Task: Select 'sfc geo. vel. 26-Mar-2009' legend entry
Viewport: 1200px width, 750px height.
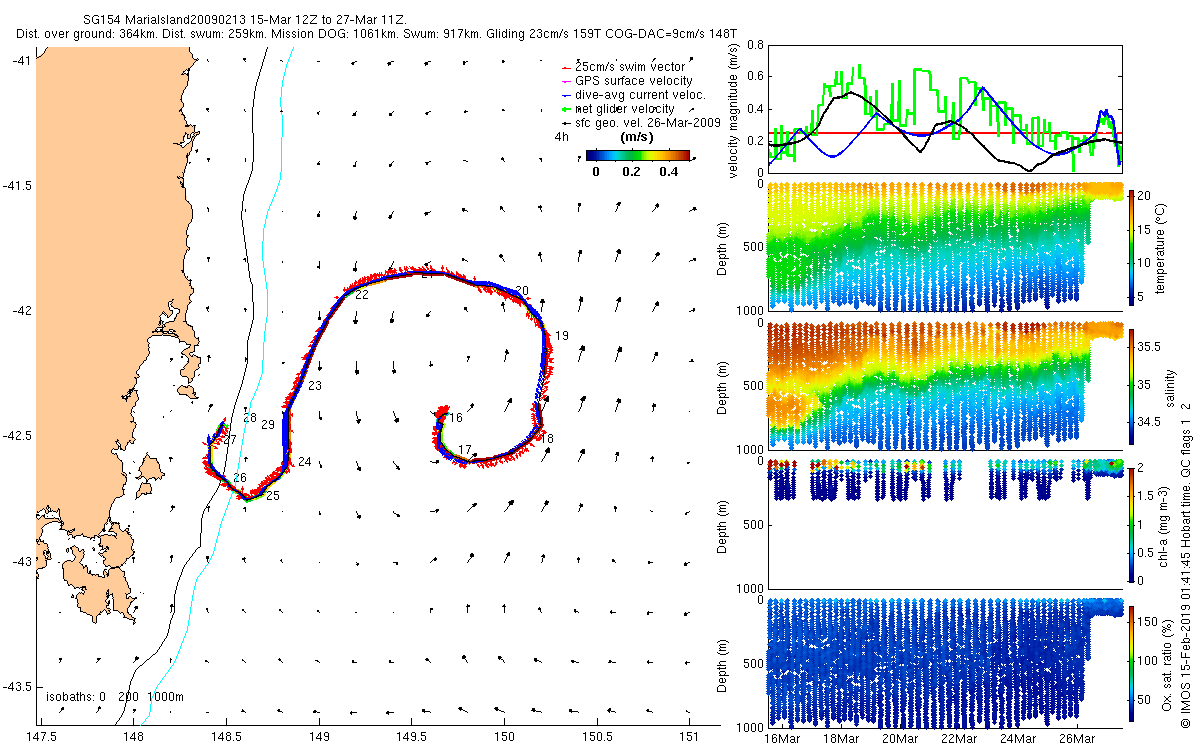Action: [x=640, y=122]
